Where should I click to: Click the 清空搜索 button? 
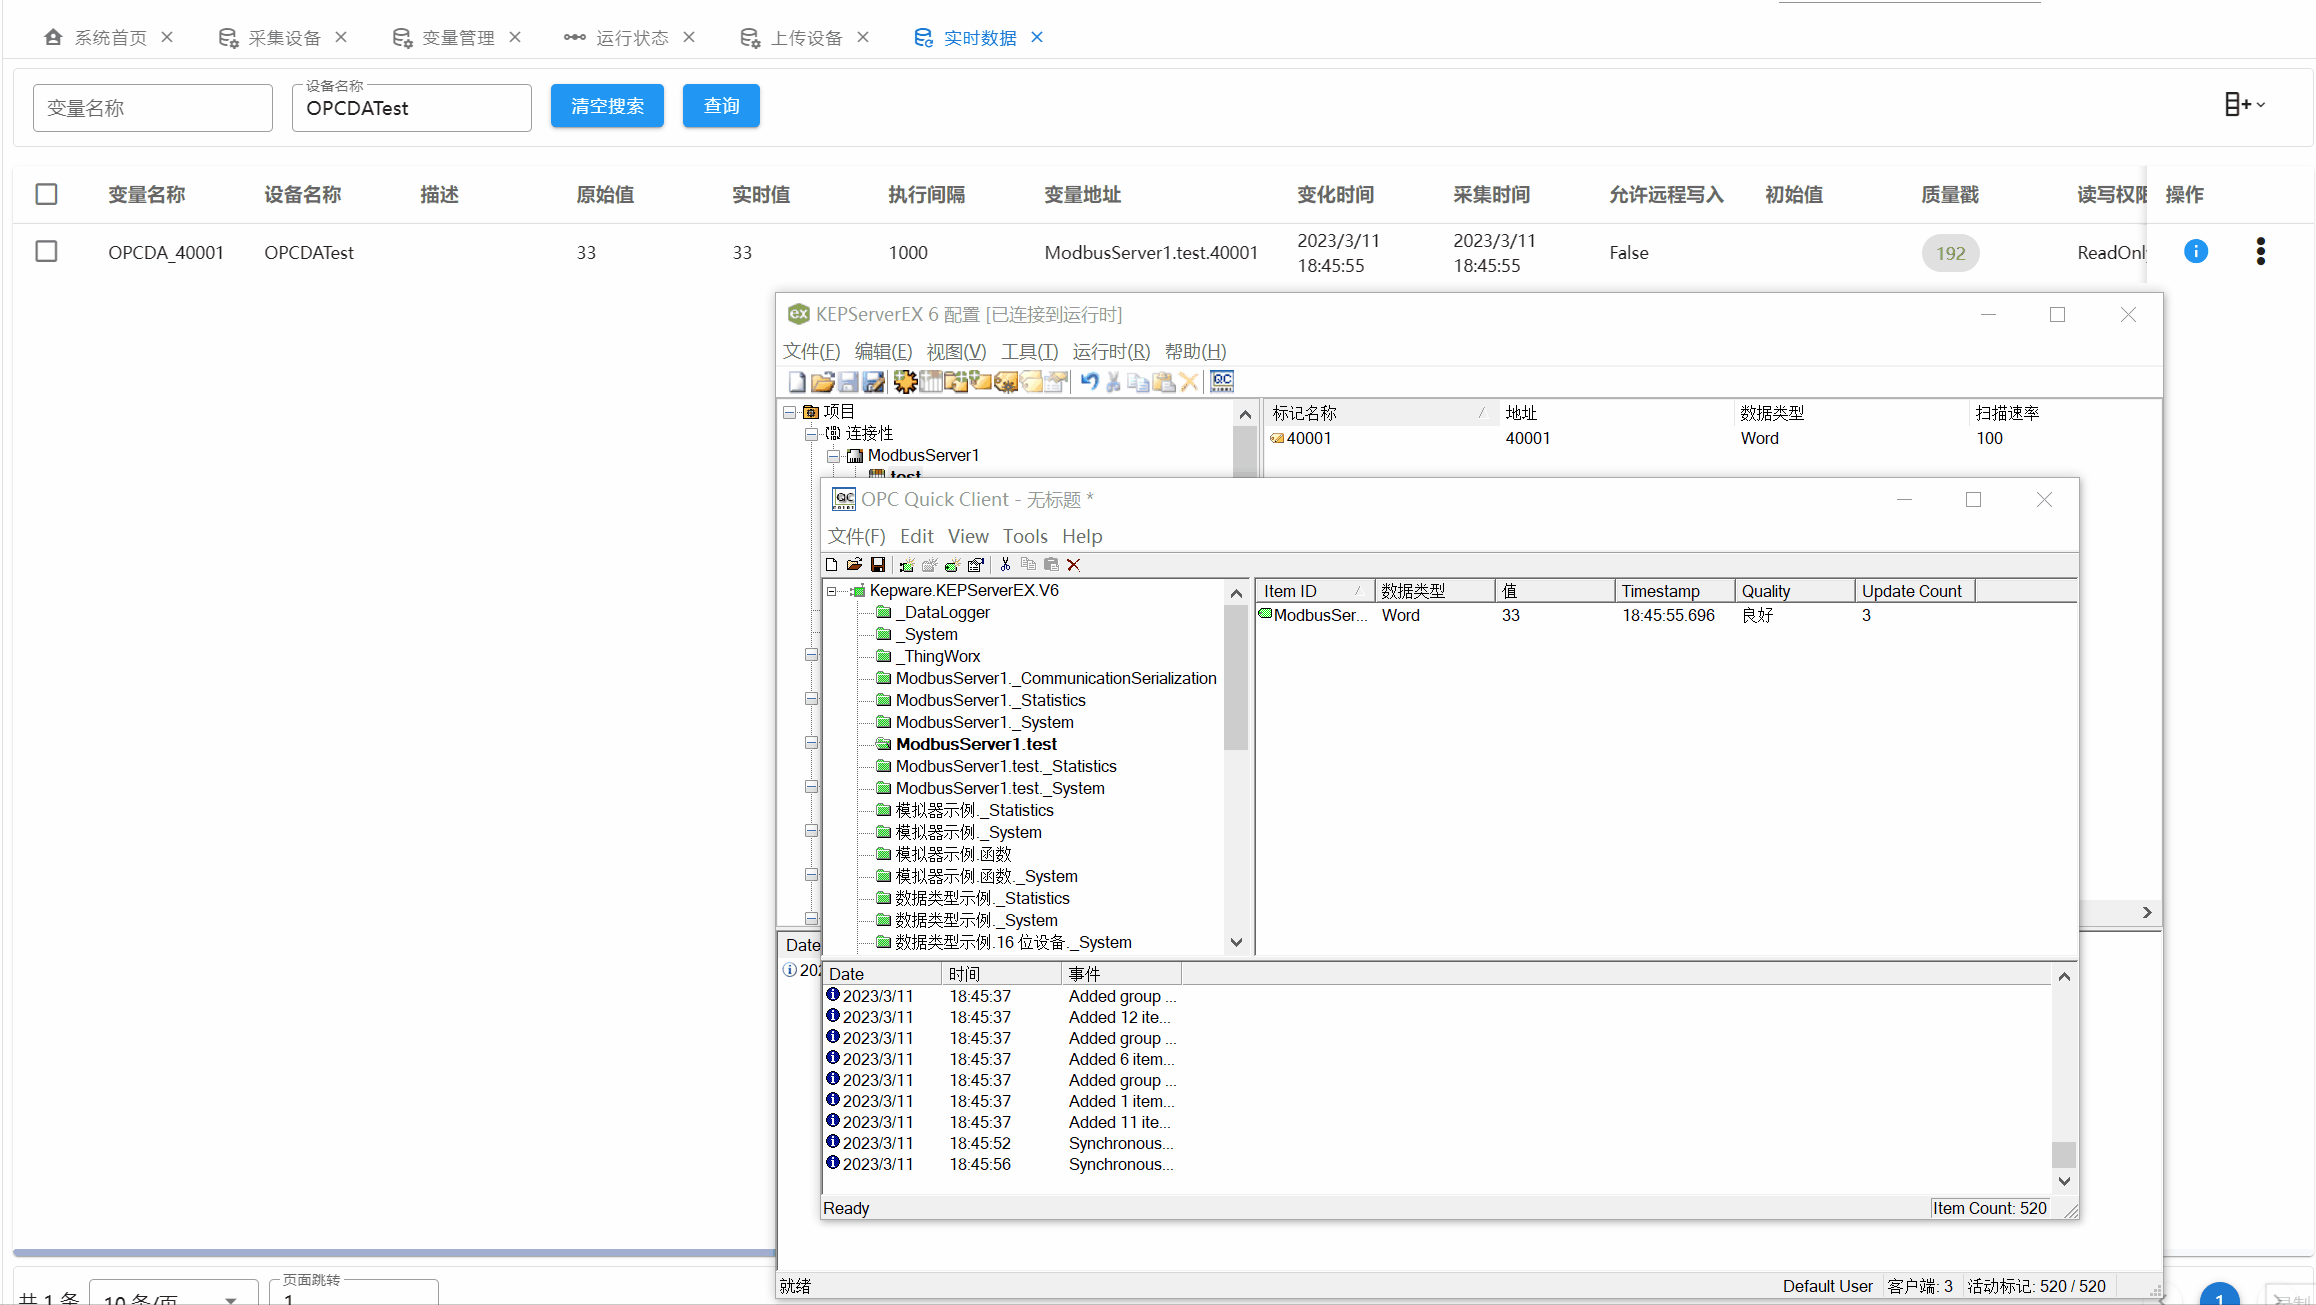pos(607,106)
